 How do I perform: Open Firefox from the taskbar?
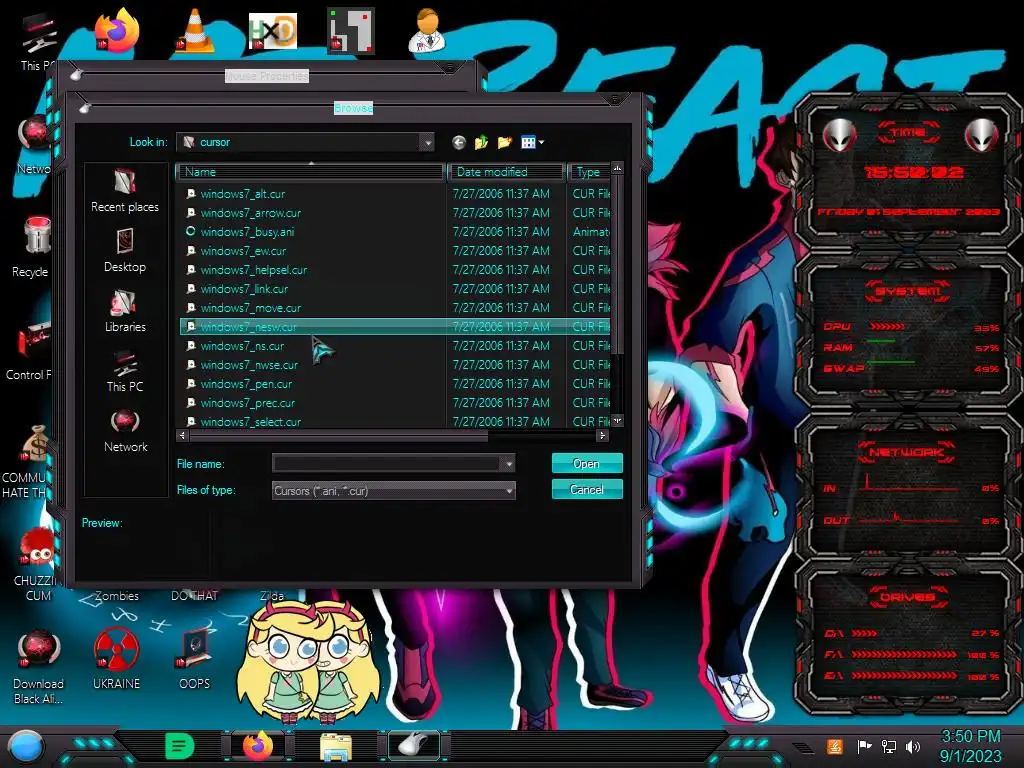click(x=257, y=746)
